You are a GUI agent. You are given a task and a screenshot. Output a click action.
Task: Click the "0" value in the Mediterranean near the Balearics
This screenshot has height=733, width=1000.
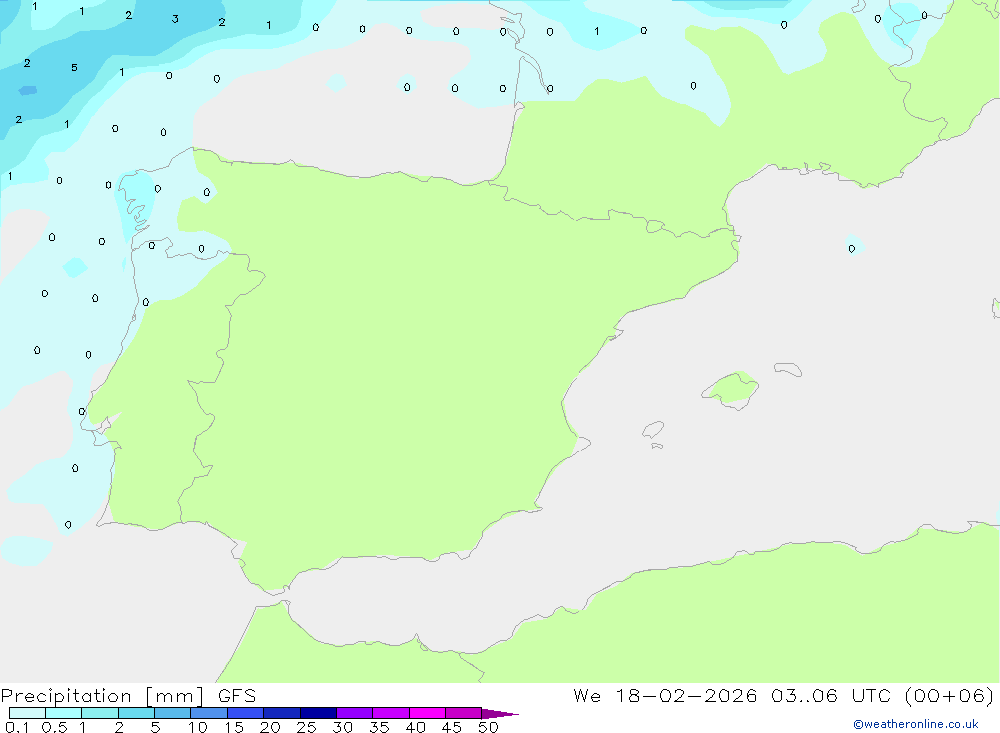851,249
